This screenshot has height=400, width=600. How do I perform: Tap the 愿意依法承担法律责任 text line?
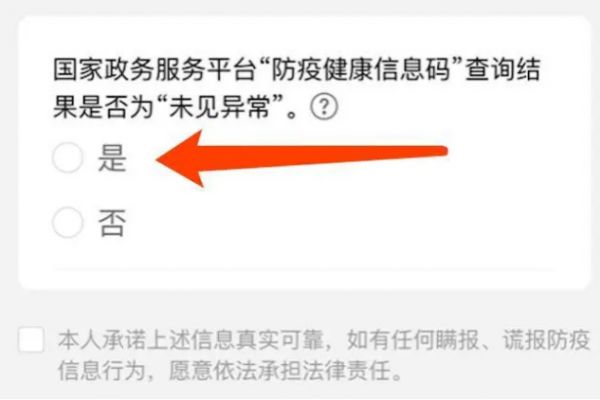point(281,371)
